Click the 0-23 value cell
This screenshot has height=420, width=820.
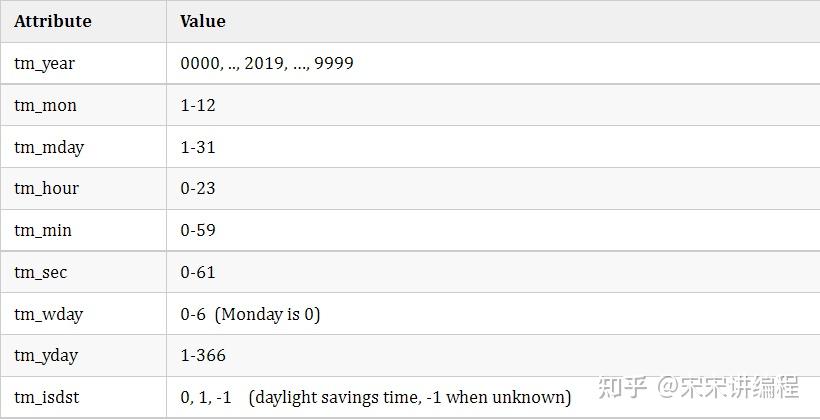pyautogui.click(x=198, y=188)
